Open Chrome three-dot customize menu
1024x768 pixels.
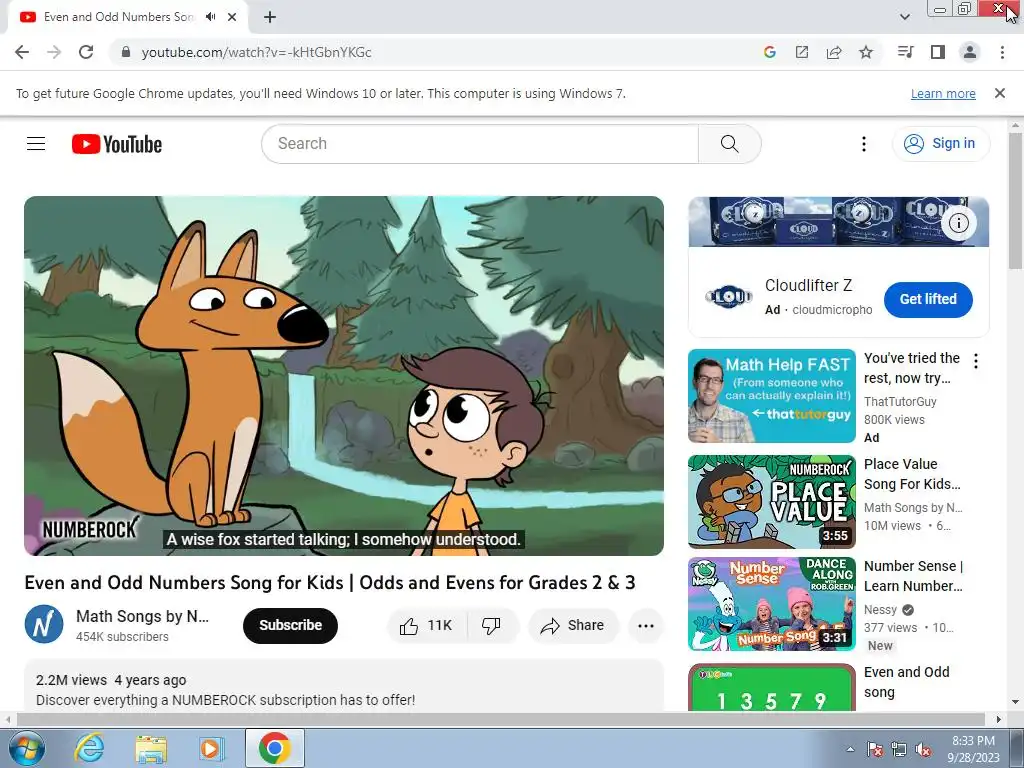(1002, 52)
